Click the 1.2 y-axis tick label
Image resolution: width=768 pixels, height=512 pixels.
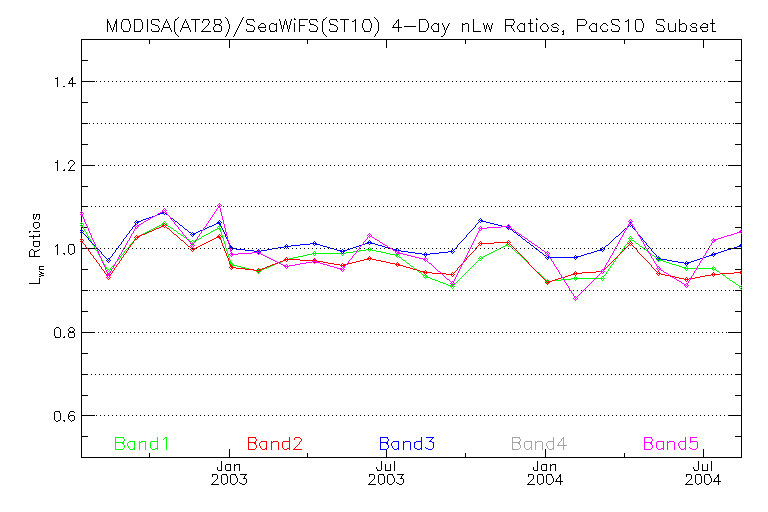tap(65, 166)
